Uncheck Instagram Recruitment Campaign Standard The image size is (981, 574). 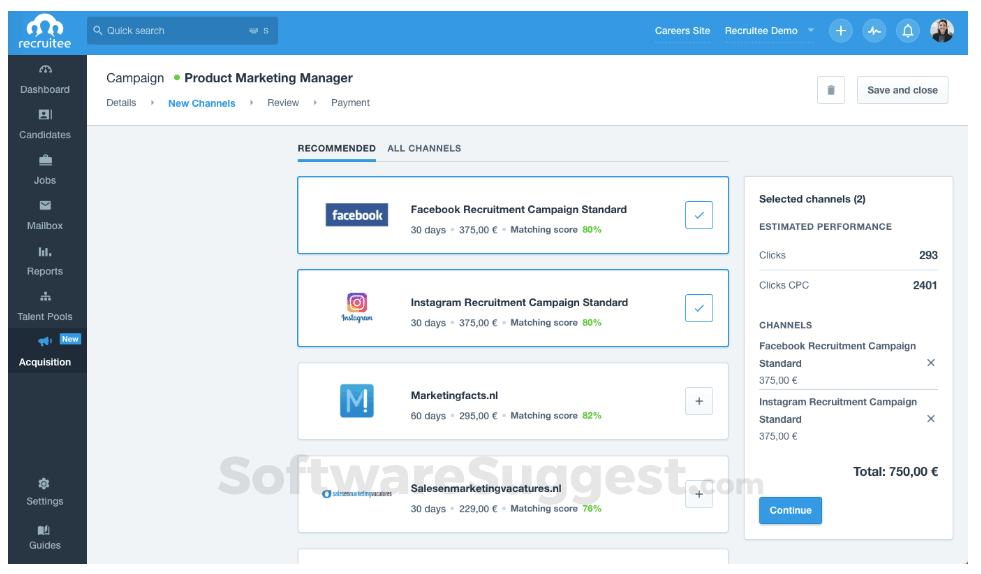pyautogui.click(x=699, y=308)
